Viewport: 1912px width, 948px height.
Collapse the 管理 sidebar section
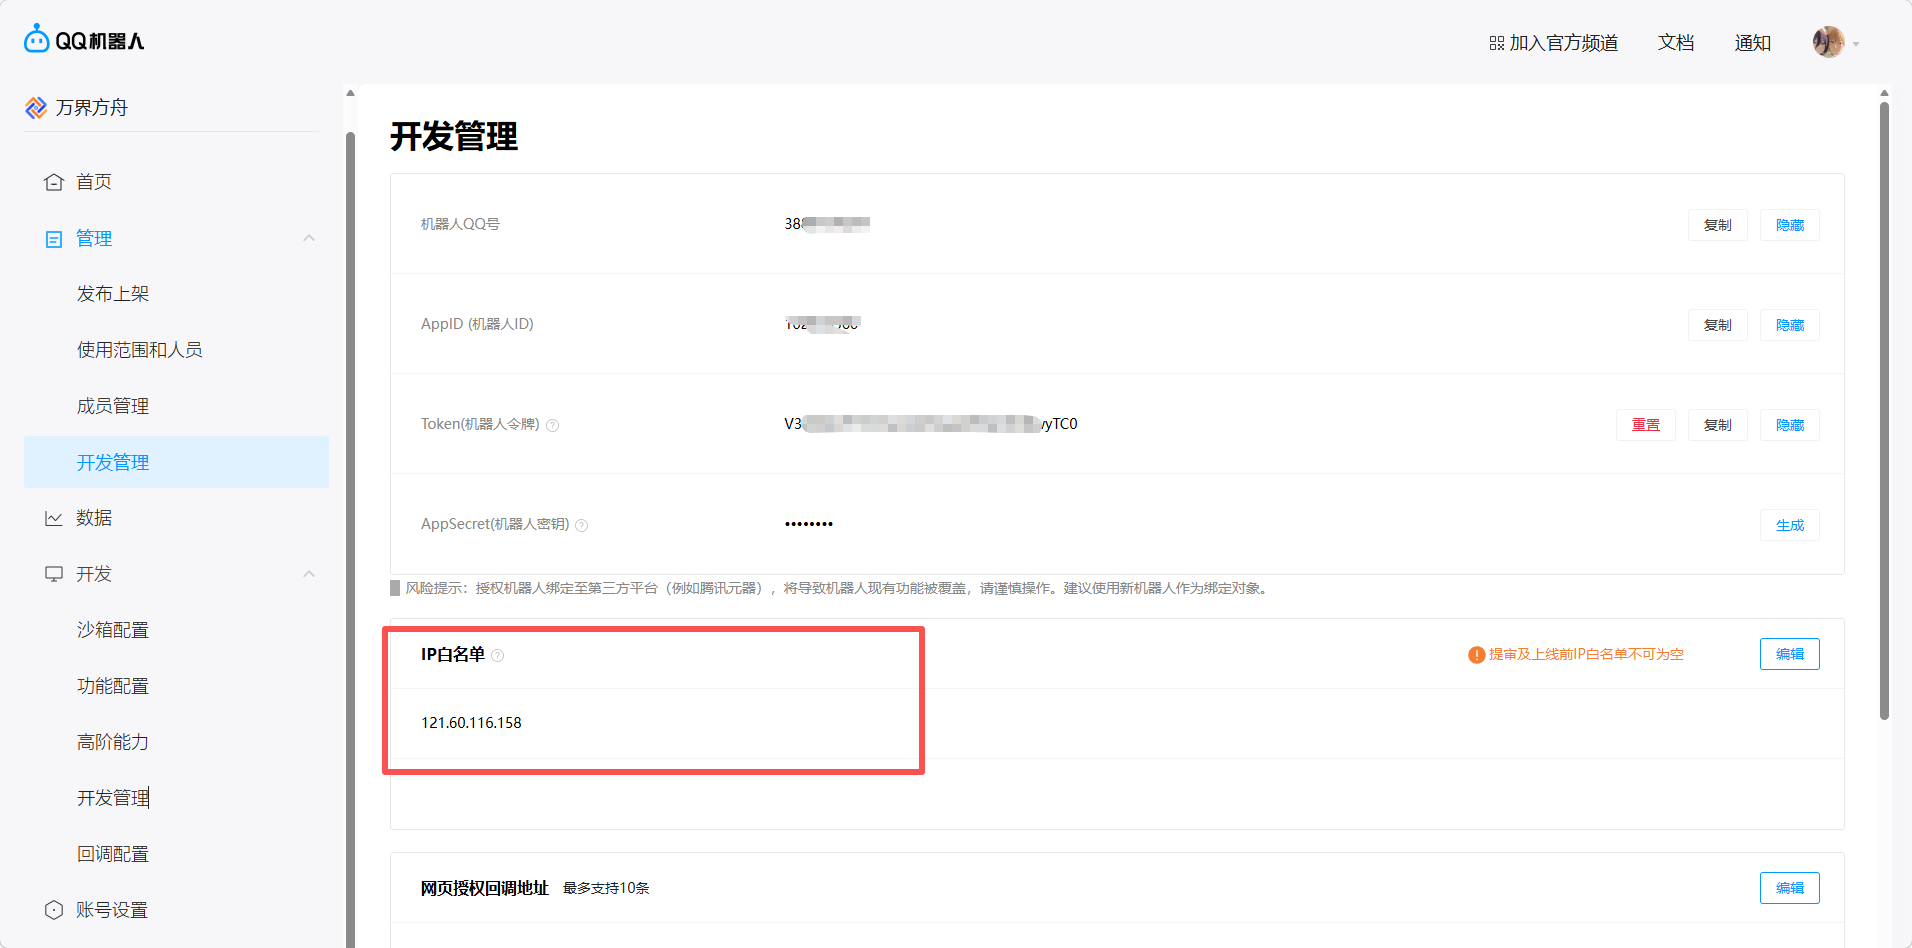[309, 238]
